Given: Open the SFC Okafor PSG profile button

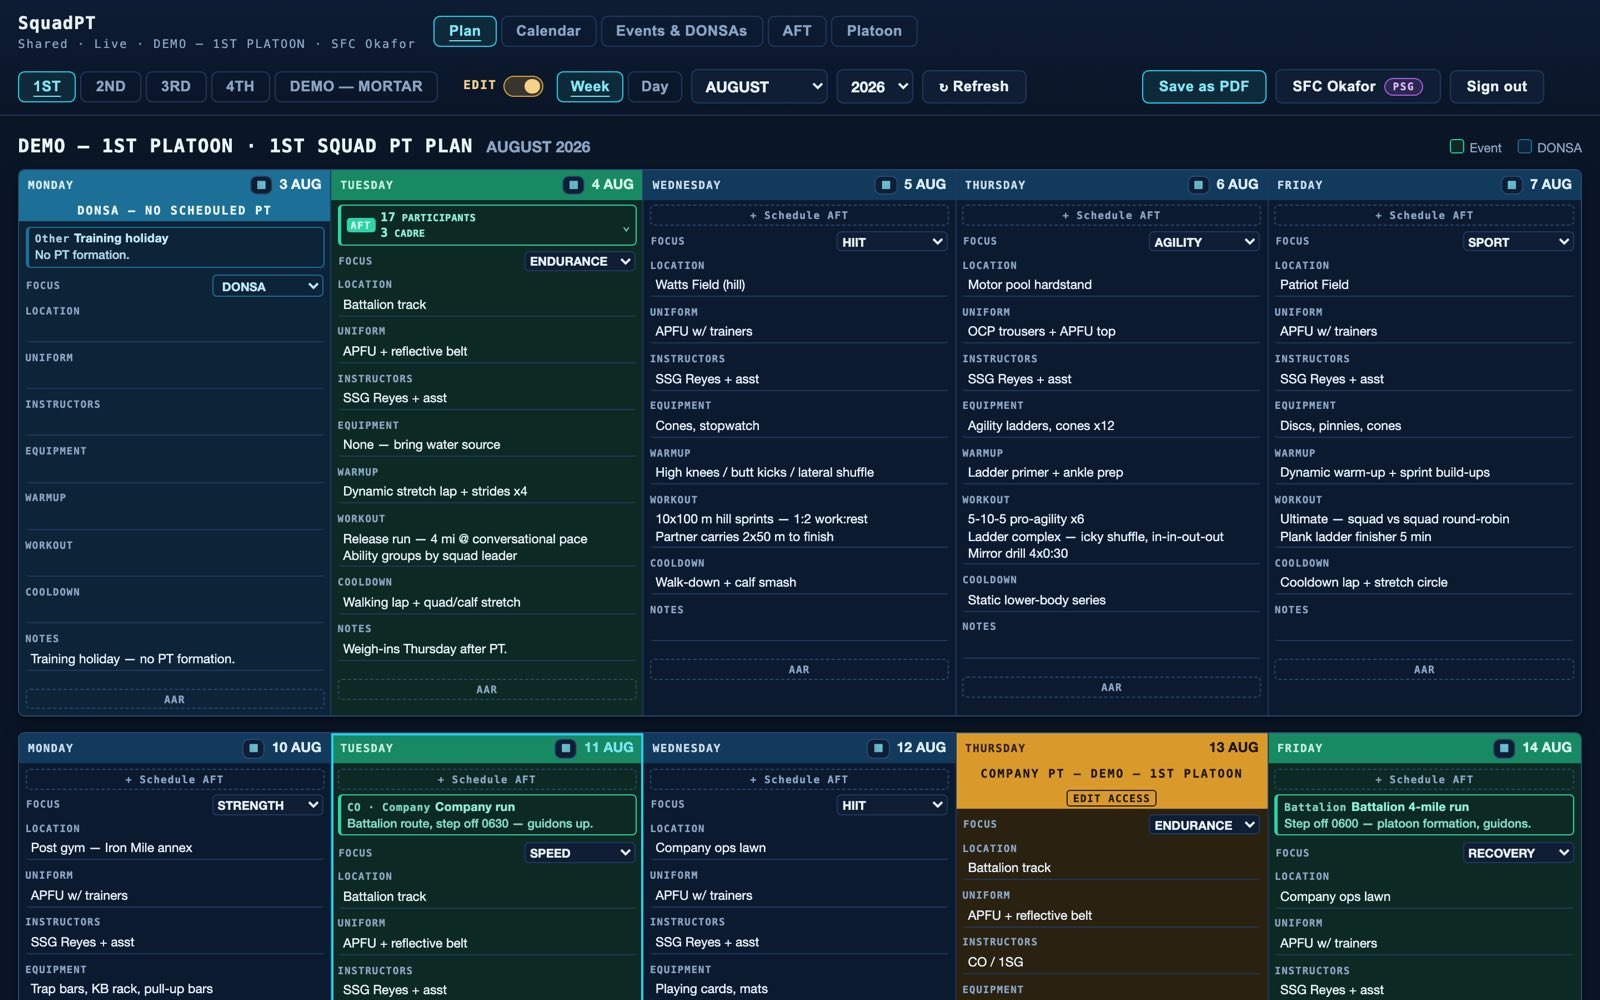Looking at the screenshot, I should (1358, 87).
